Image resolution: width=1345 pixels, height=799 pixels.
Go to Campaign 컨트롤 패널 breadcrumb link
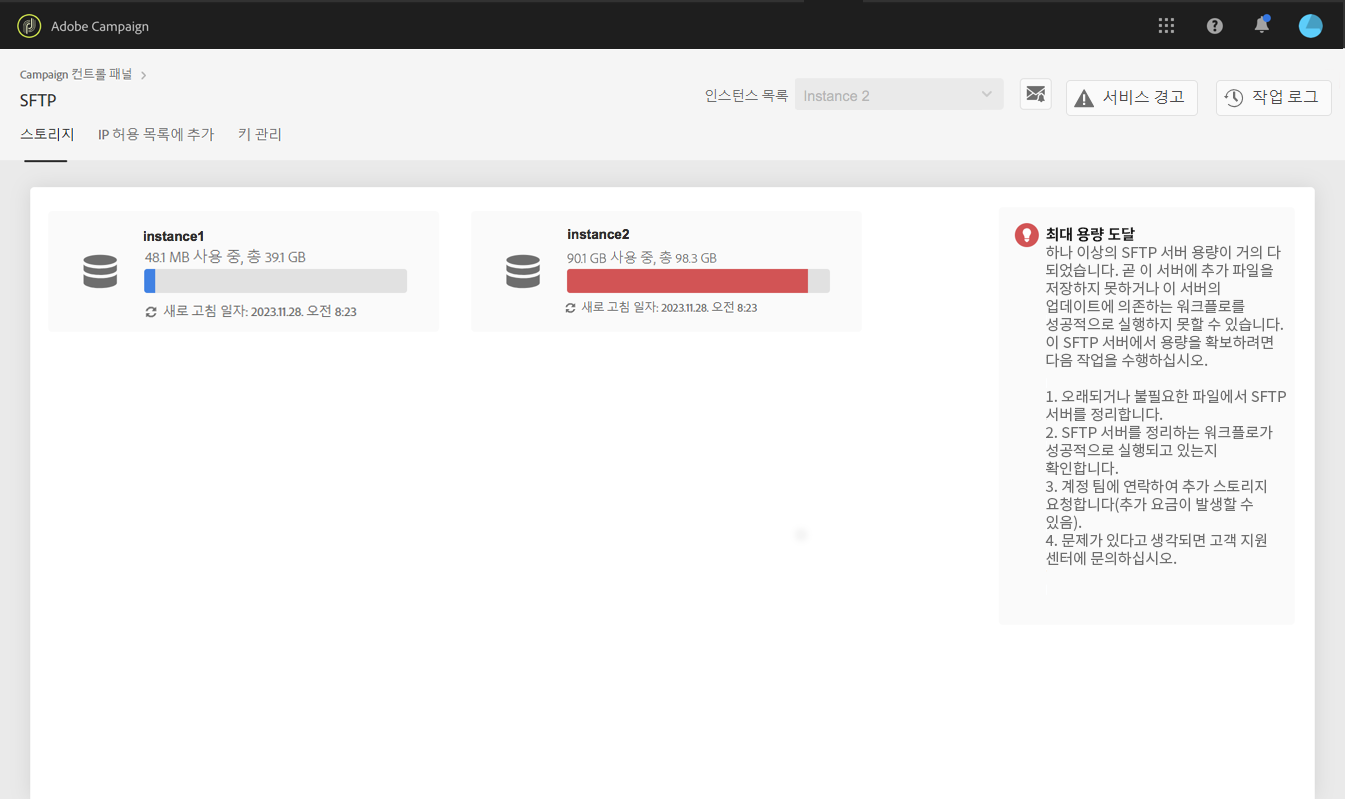76,75
